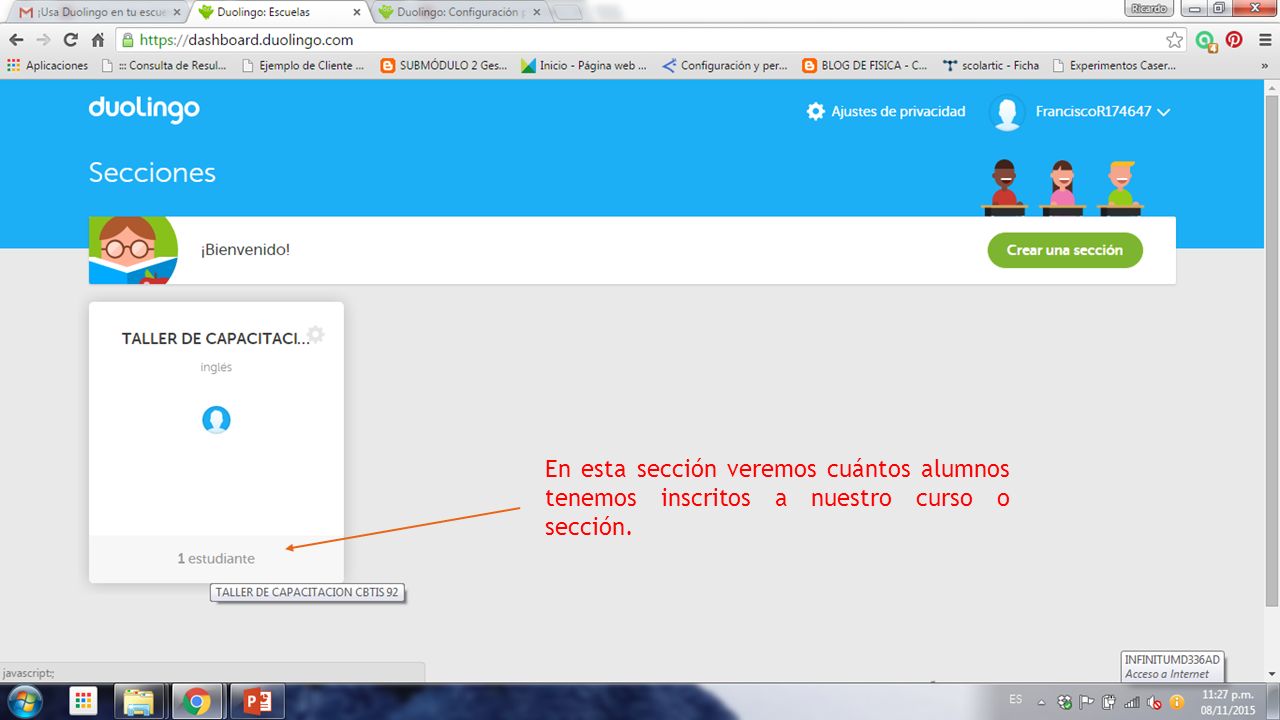Open TALLER DE CAPACITACI... section title

point(215,339)
